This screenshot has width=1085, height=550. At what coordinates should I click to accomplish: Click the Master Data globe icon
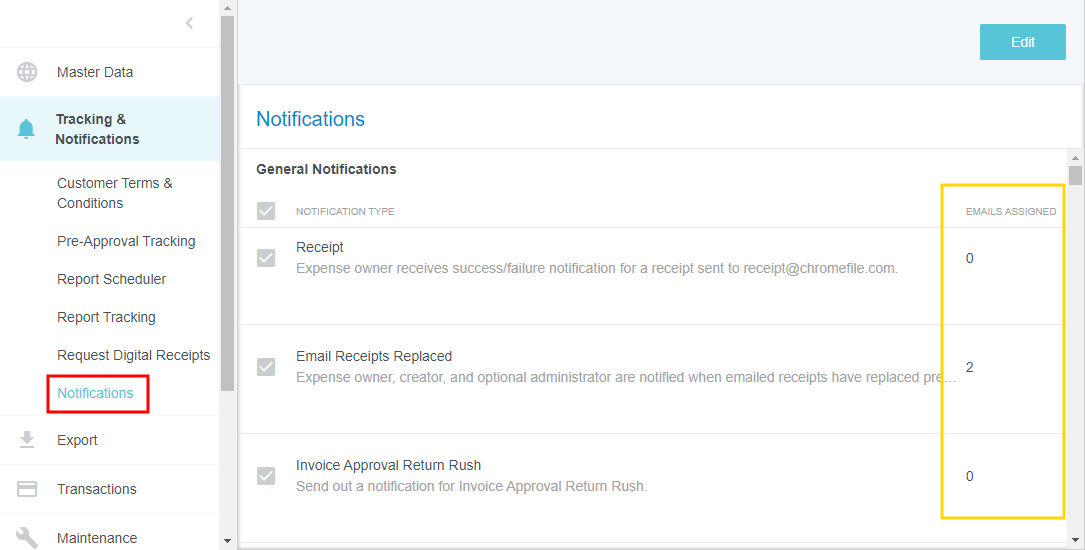(x=27, y=72)
